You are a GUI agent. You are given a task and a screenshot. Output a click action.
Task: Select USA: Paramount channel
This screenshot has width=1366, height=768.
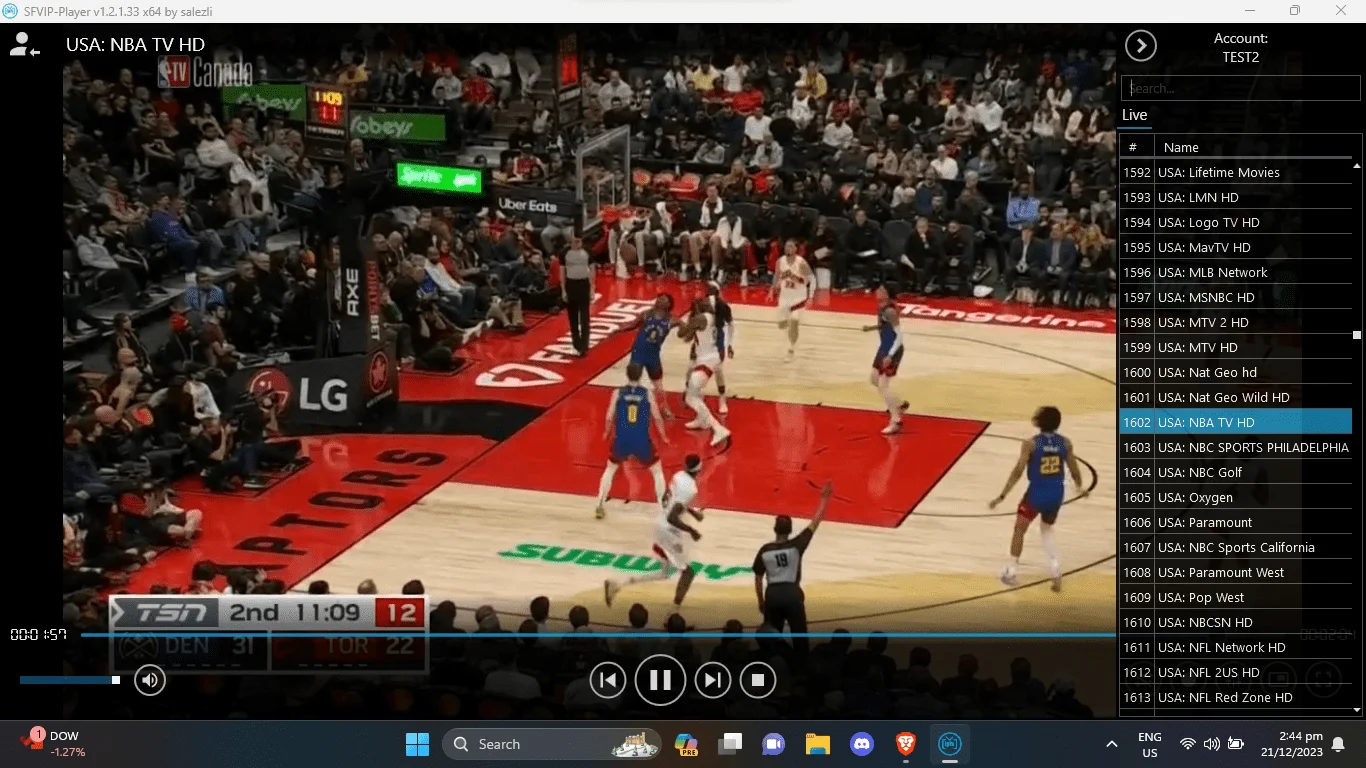1236,522
